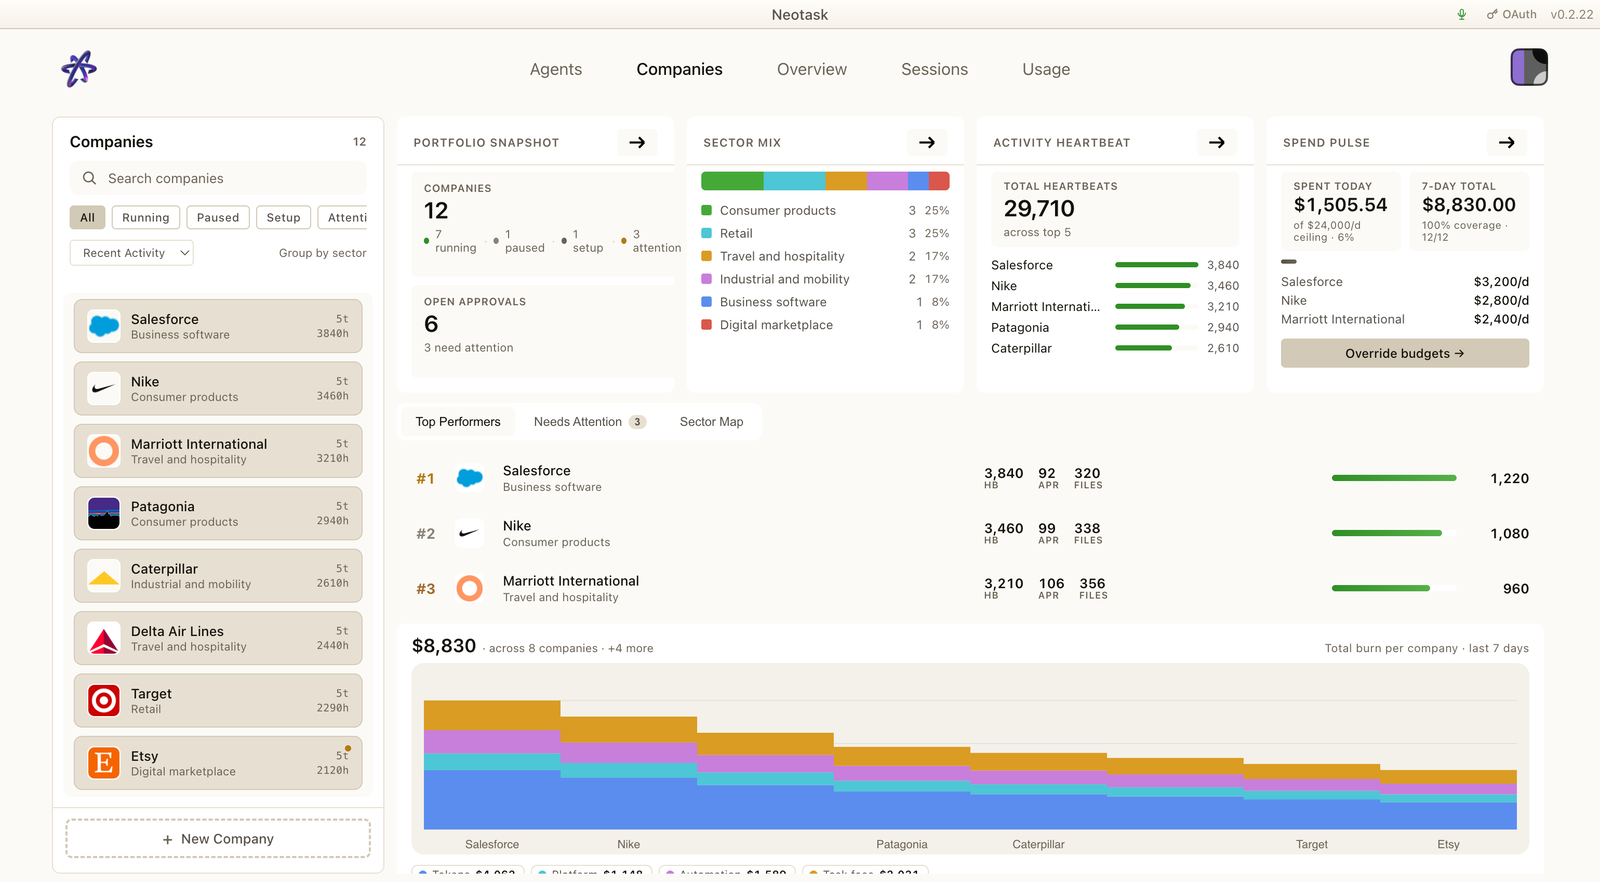This screenshot has width=1600, height=882.
Task: Go to the Agents tab
Action: coord(556,69)
